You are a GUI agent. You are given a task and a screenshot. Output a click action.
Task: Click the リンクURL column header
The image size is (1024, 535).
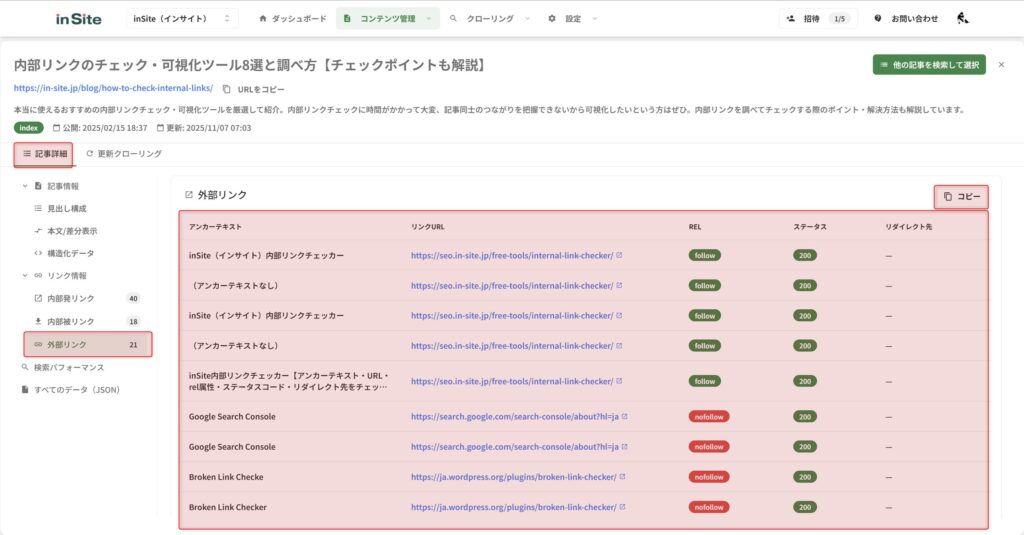428,227
